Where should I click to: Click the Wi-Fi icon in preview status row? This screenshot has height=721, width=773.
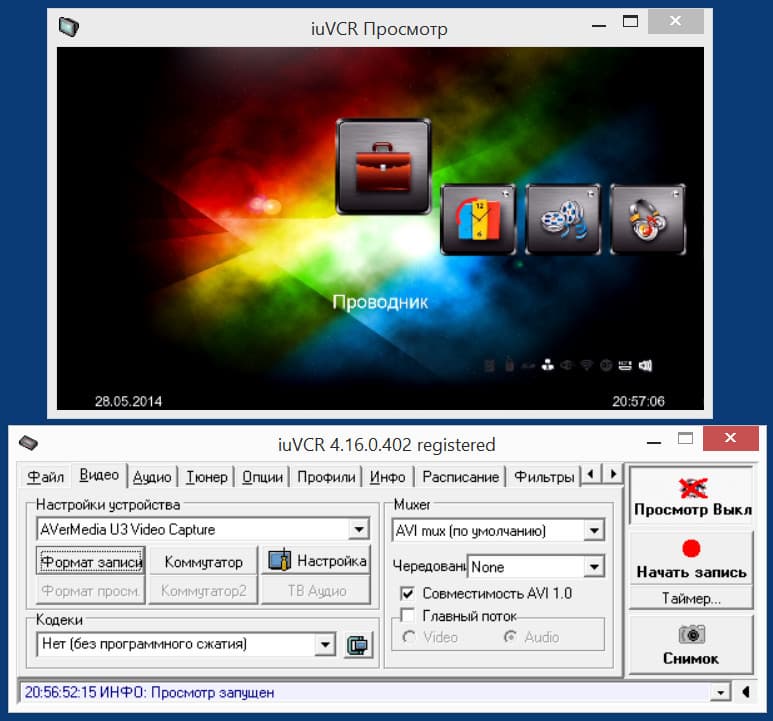point(586,365)
